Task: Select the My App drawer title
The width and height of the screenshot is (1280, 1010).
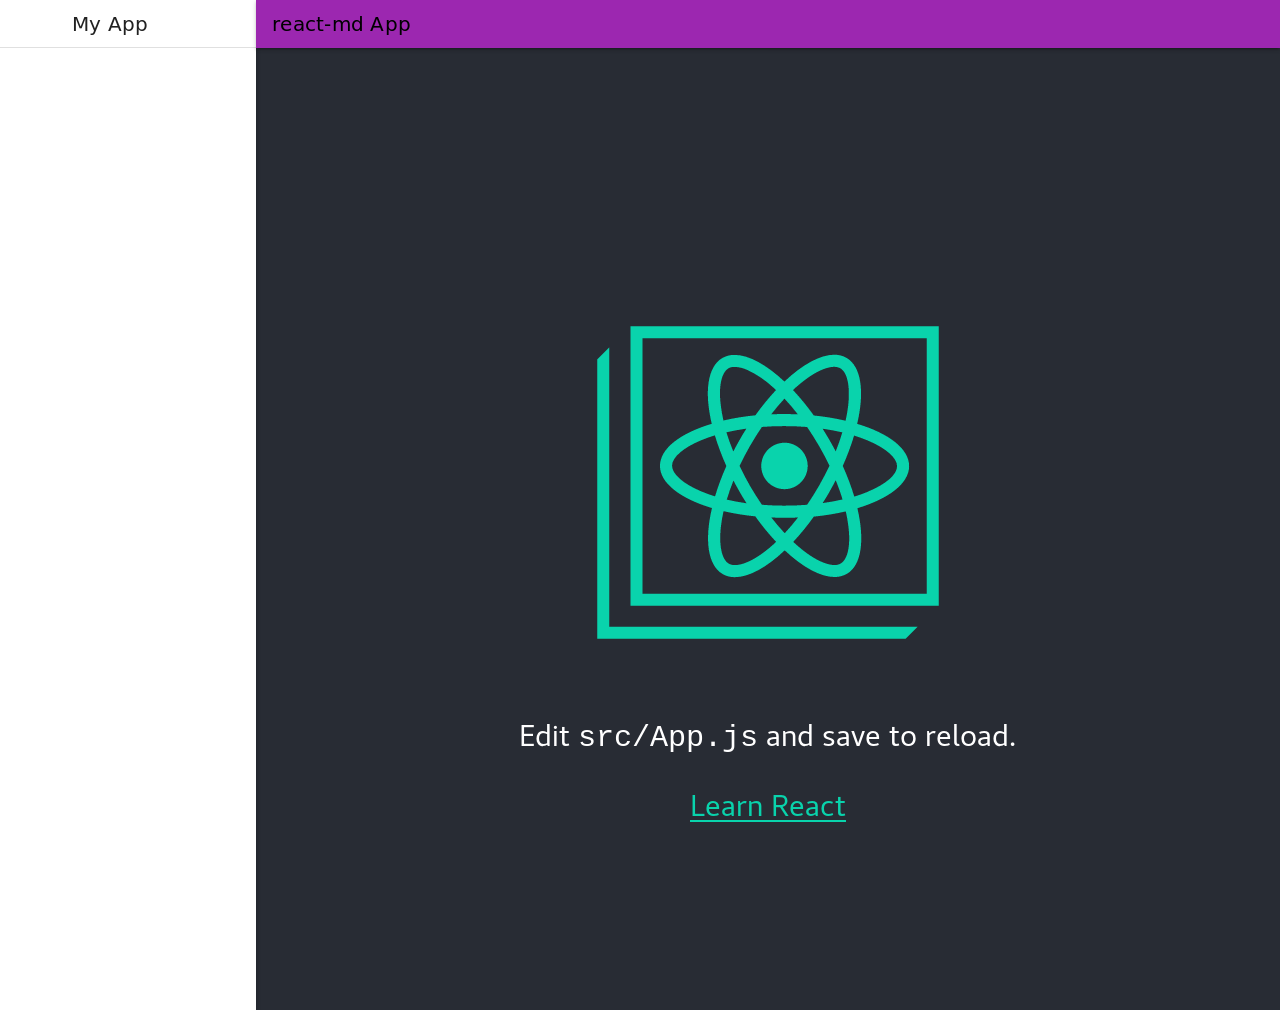Action: point(110,24)
